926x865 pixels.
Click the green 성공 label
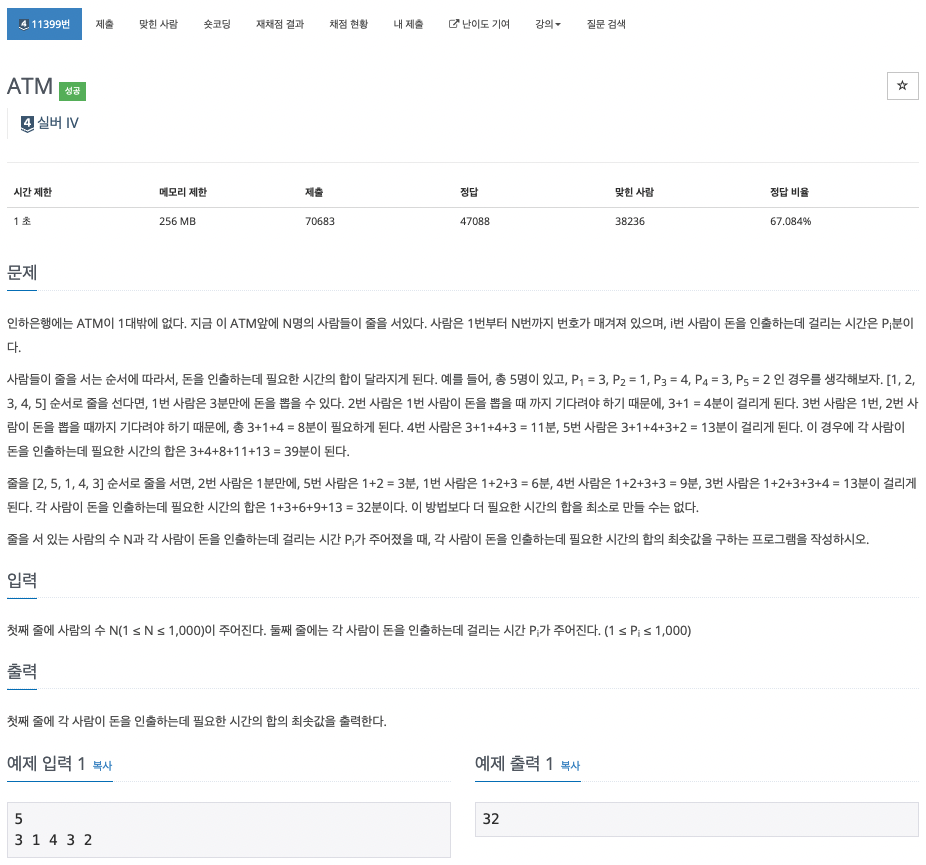73,91
